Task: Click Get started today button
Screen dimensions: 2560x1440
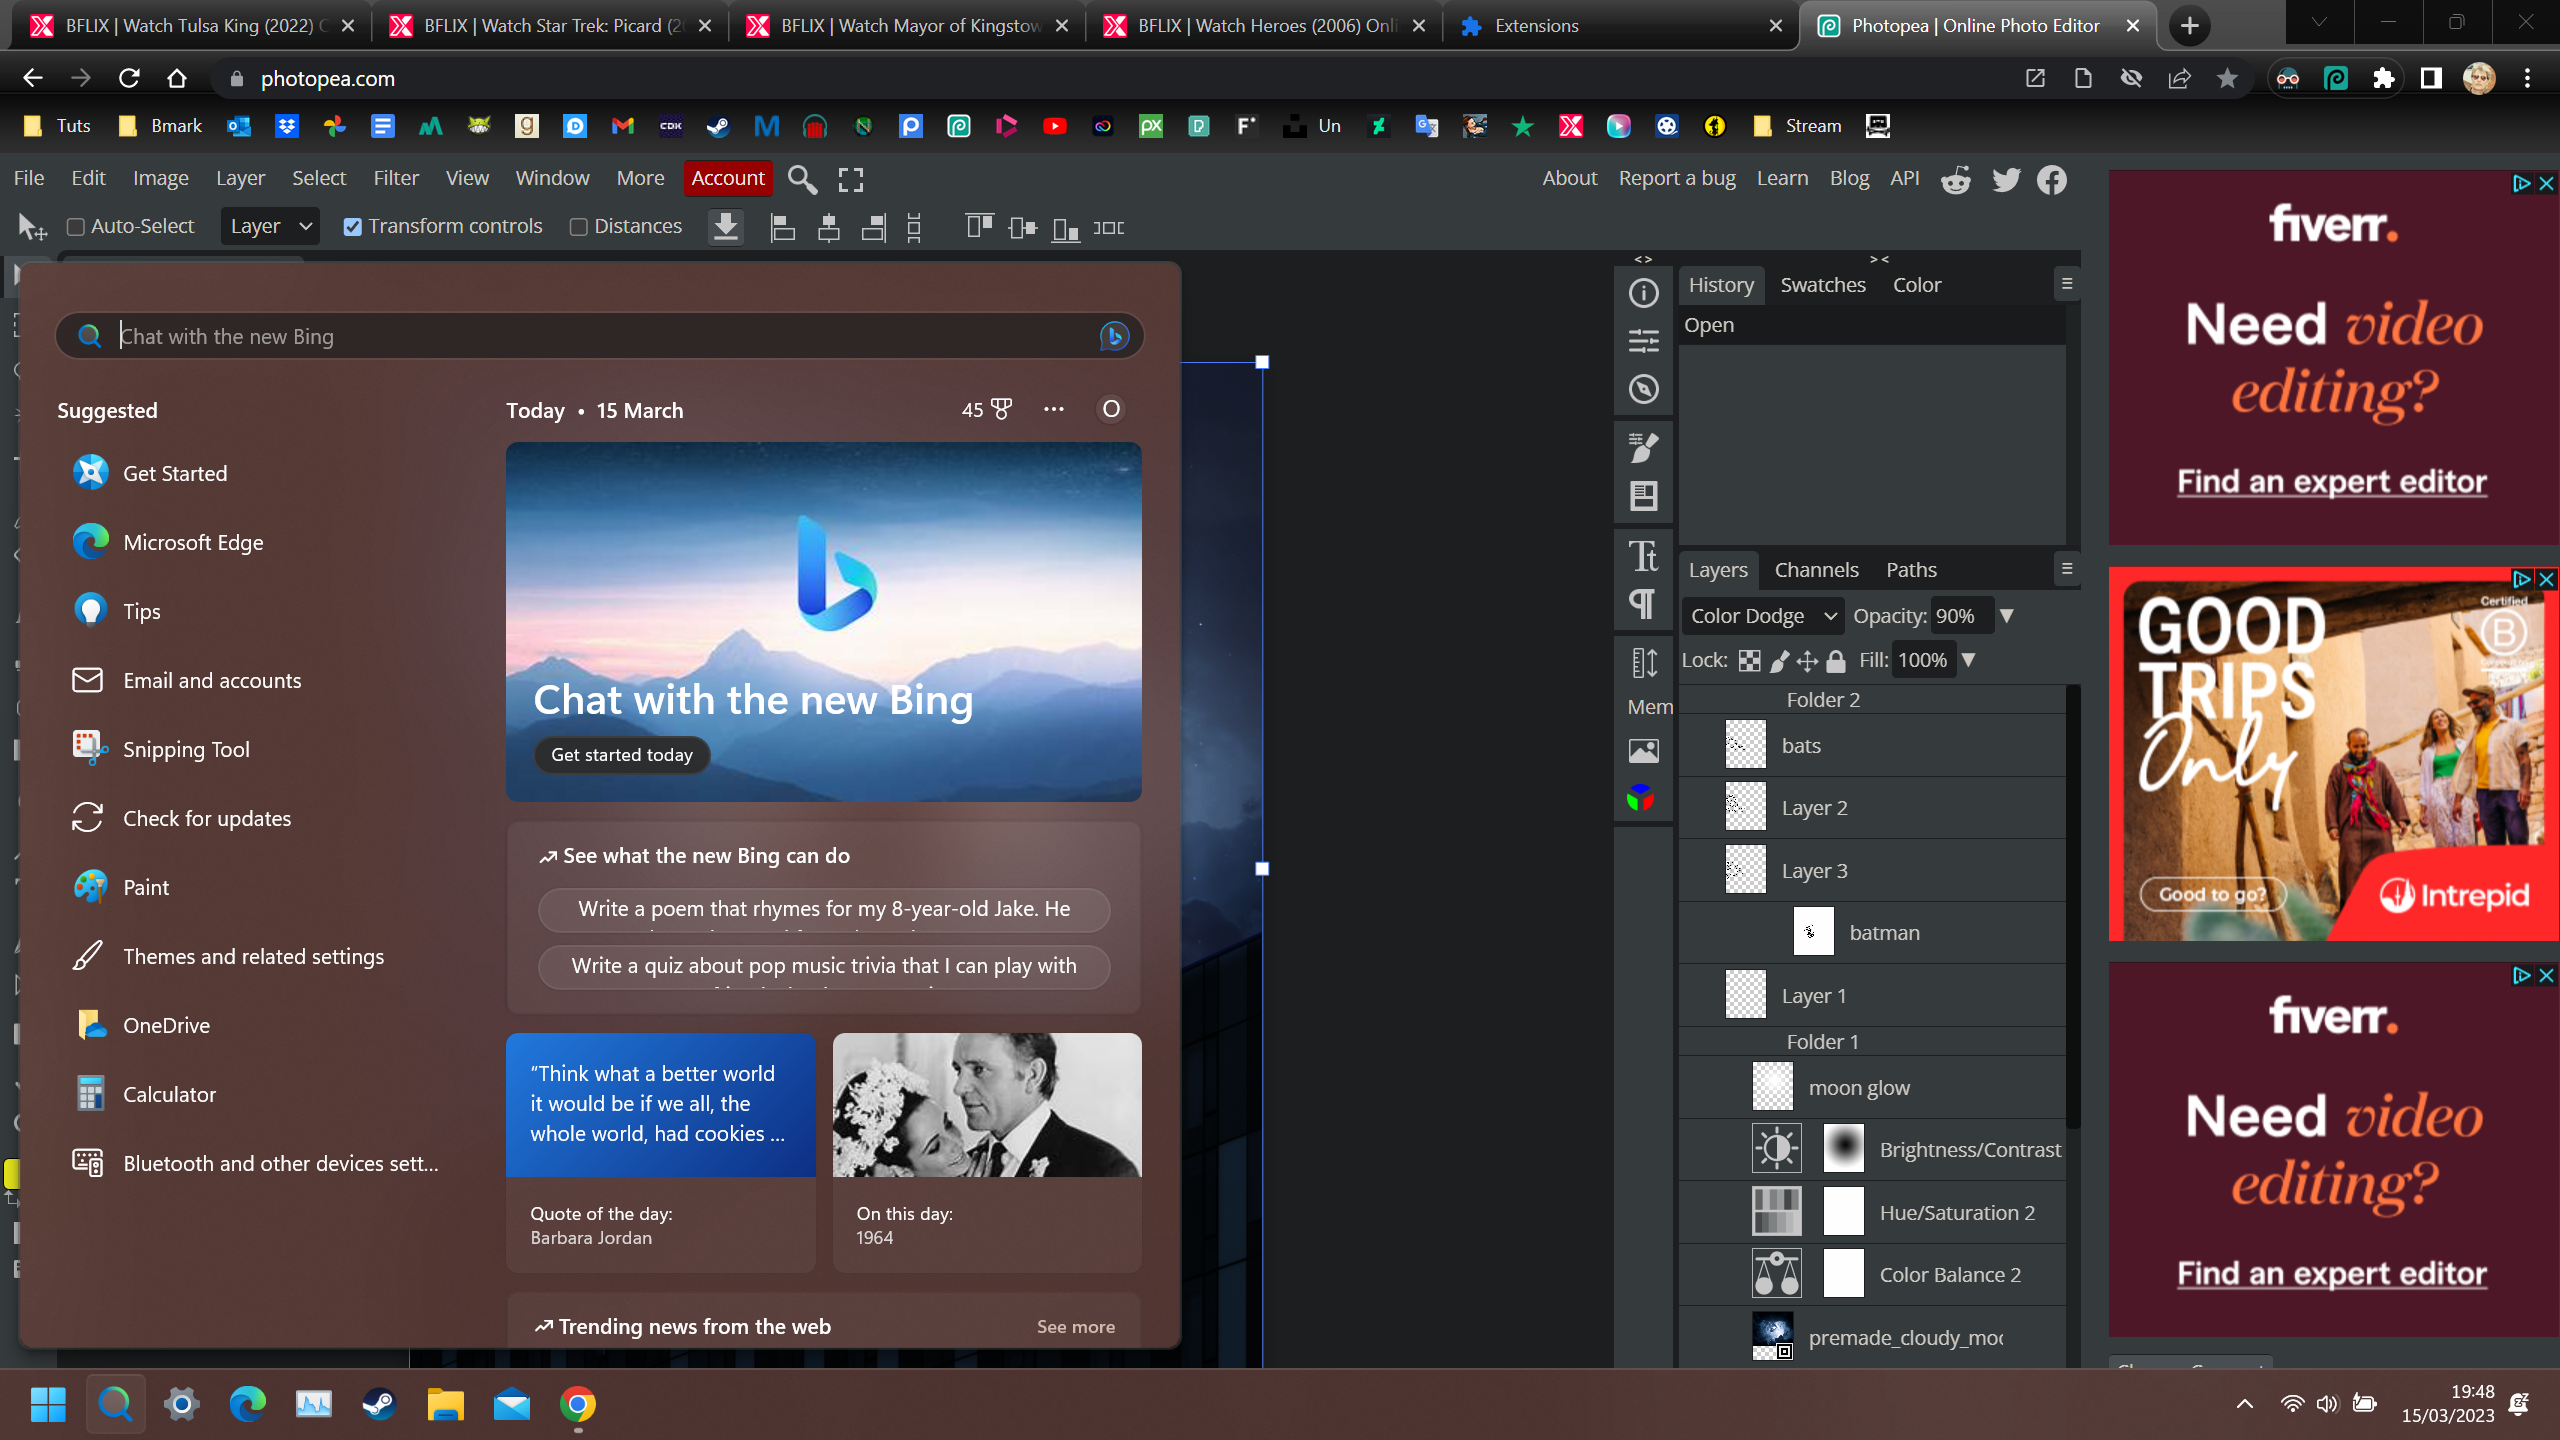Action: click(x=622, y=755)
